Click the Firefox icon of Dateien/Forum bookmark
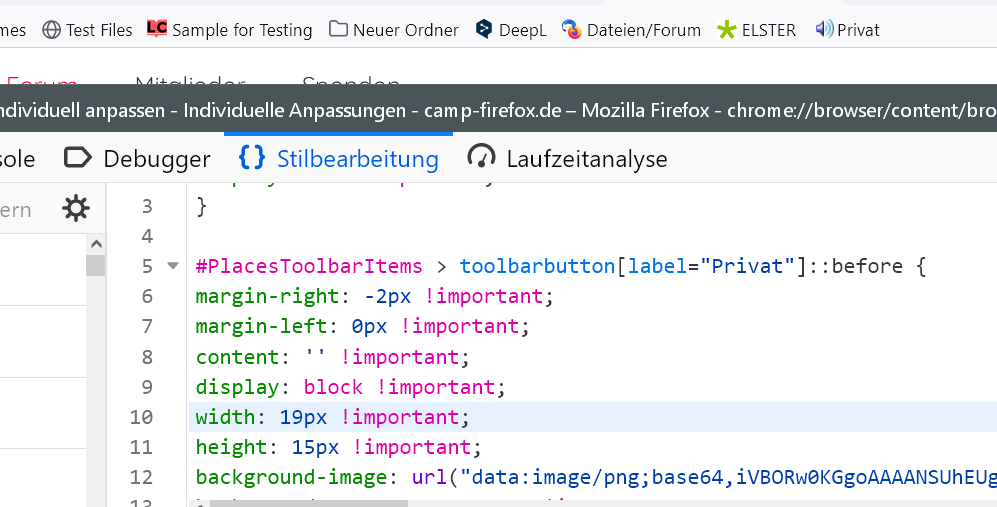Viewport: 997px width, 507px height. tap(572, 30)
